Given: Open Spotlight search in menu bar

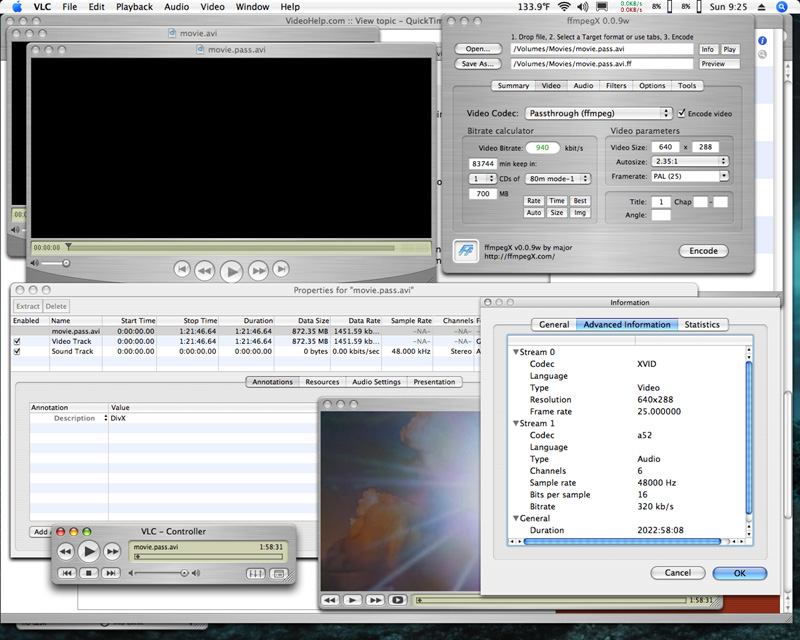Looking at the screenshot, I should 782,7.
